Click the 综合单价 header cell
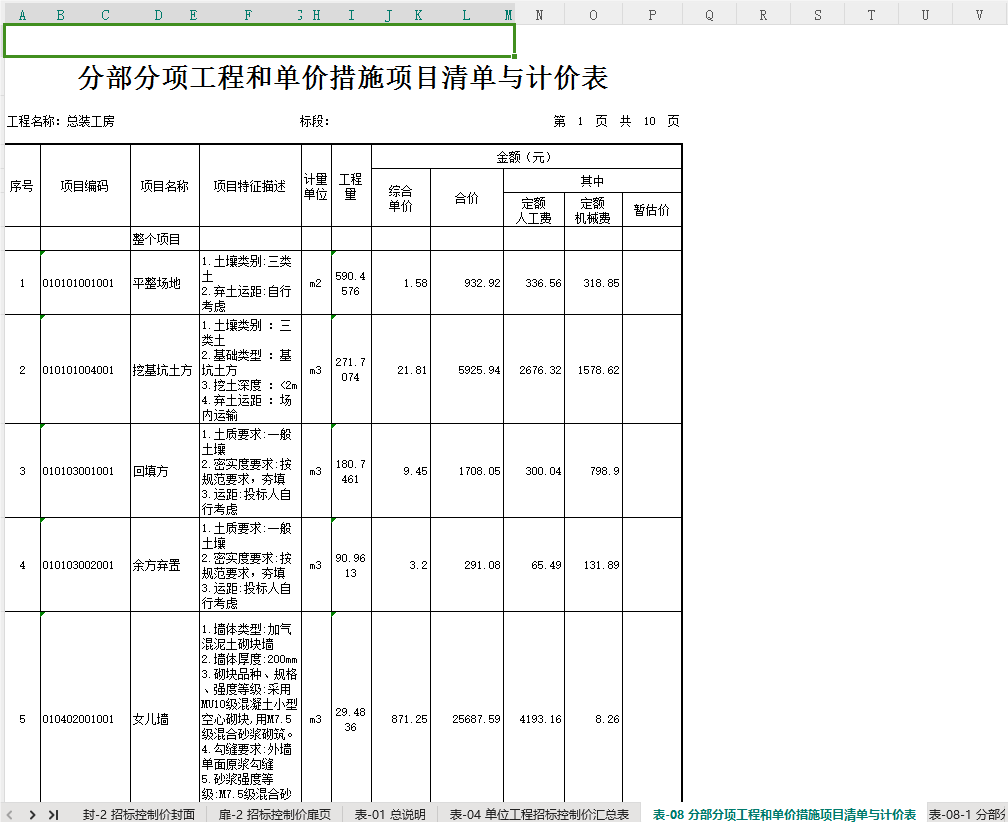Viewport: 1008px width, 822px height. 400,198
